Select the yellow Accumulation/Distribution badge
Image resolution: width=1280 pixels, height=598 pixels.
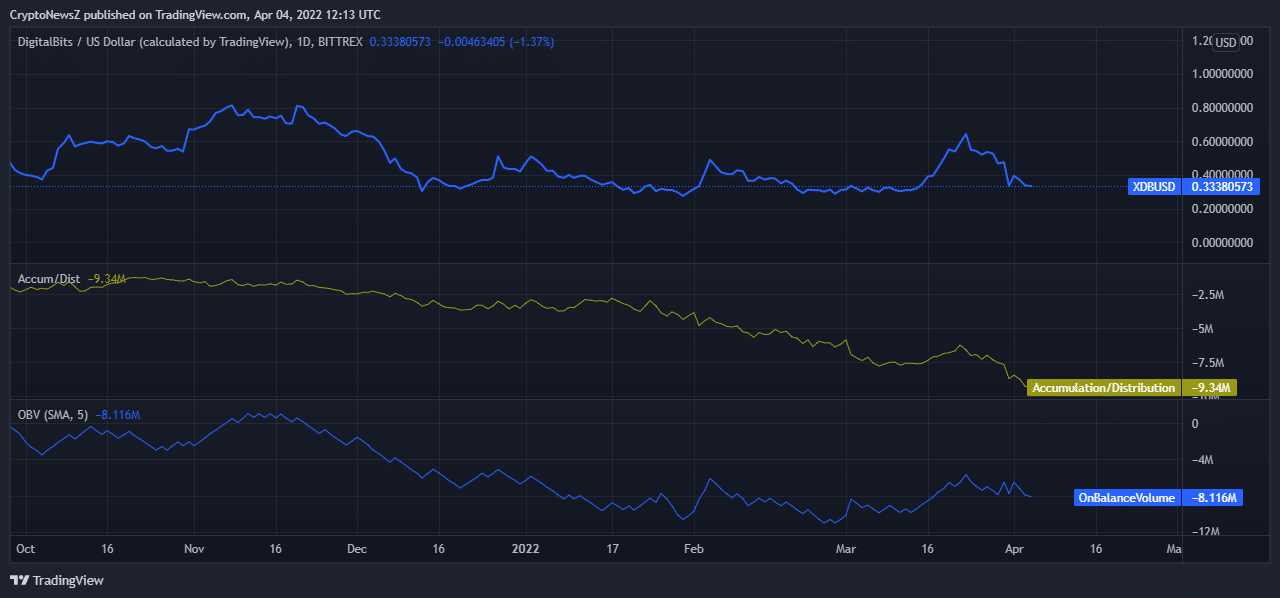click(x=1104, y=387)
